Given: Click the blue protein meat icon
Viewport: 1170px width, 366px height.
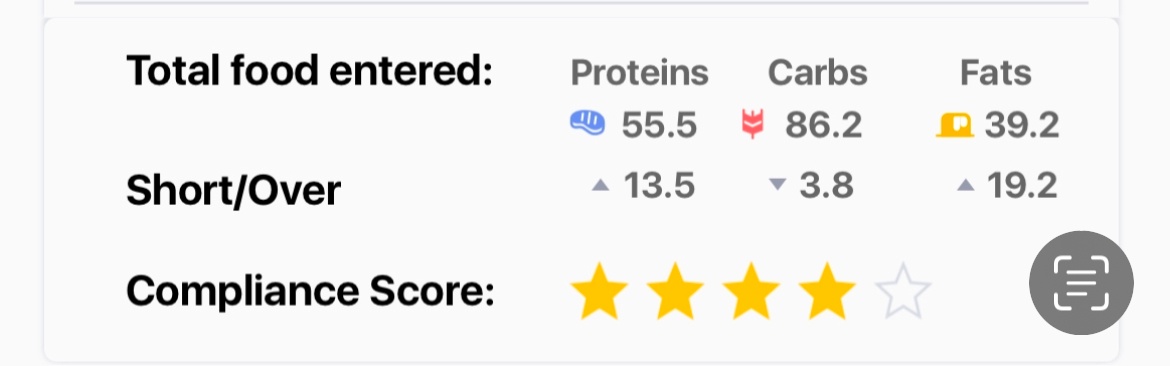Looking at the screenshot, I should point(588,123).
